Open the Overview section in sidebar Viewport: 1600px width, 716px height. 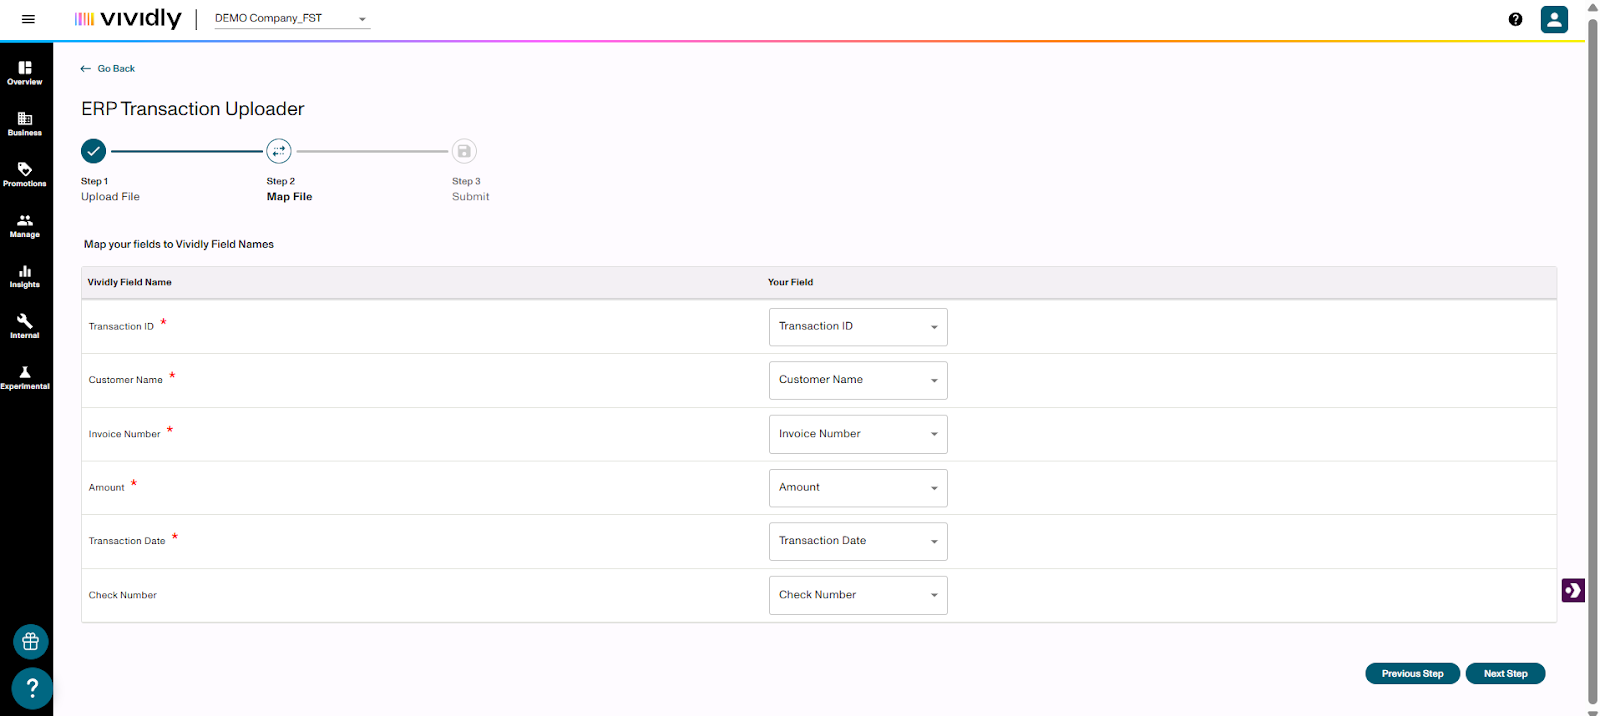tap(25, 73)
